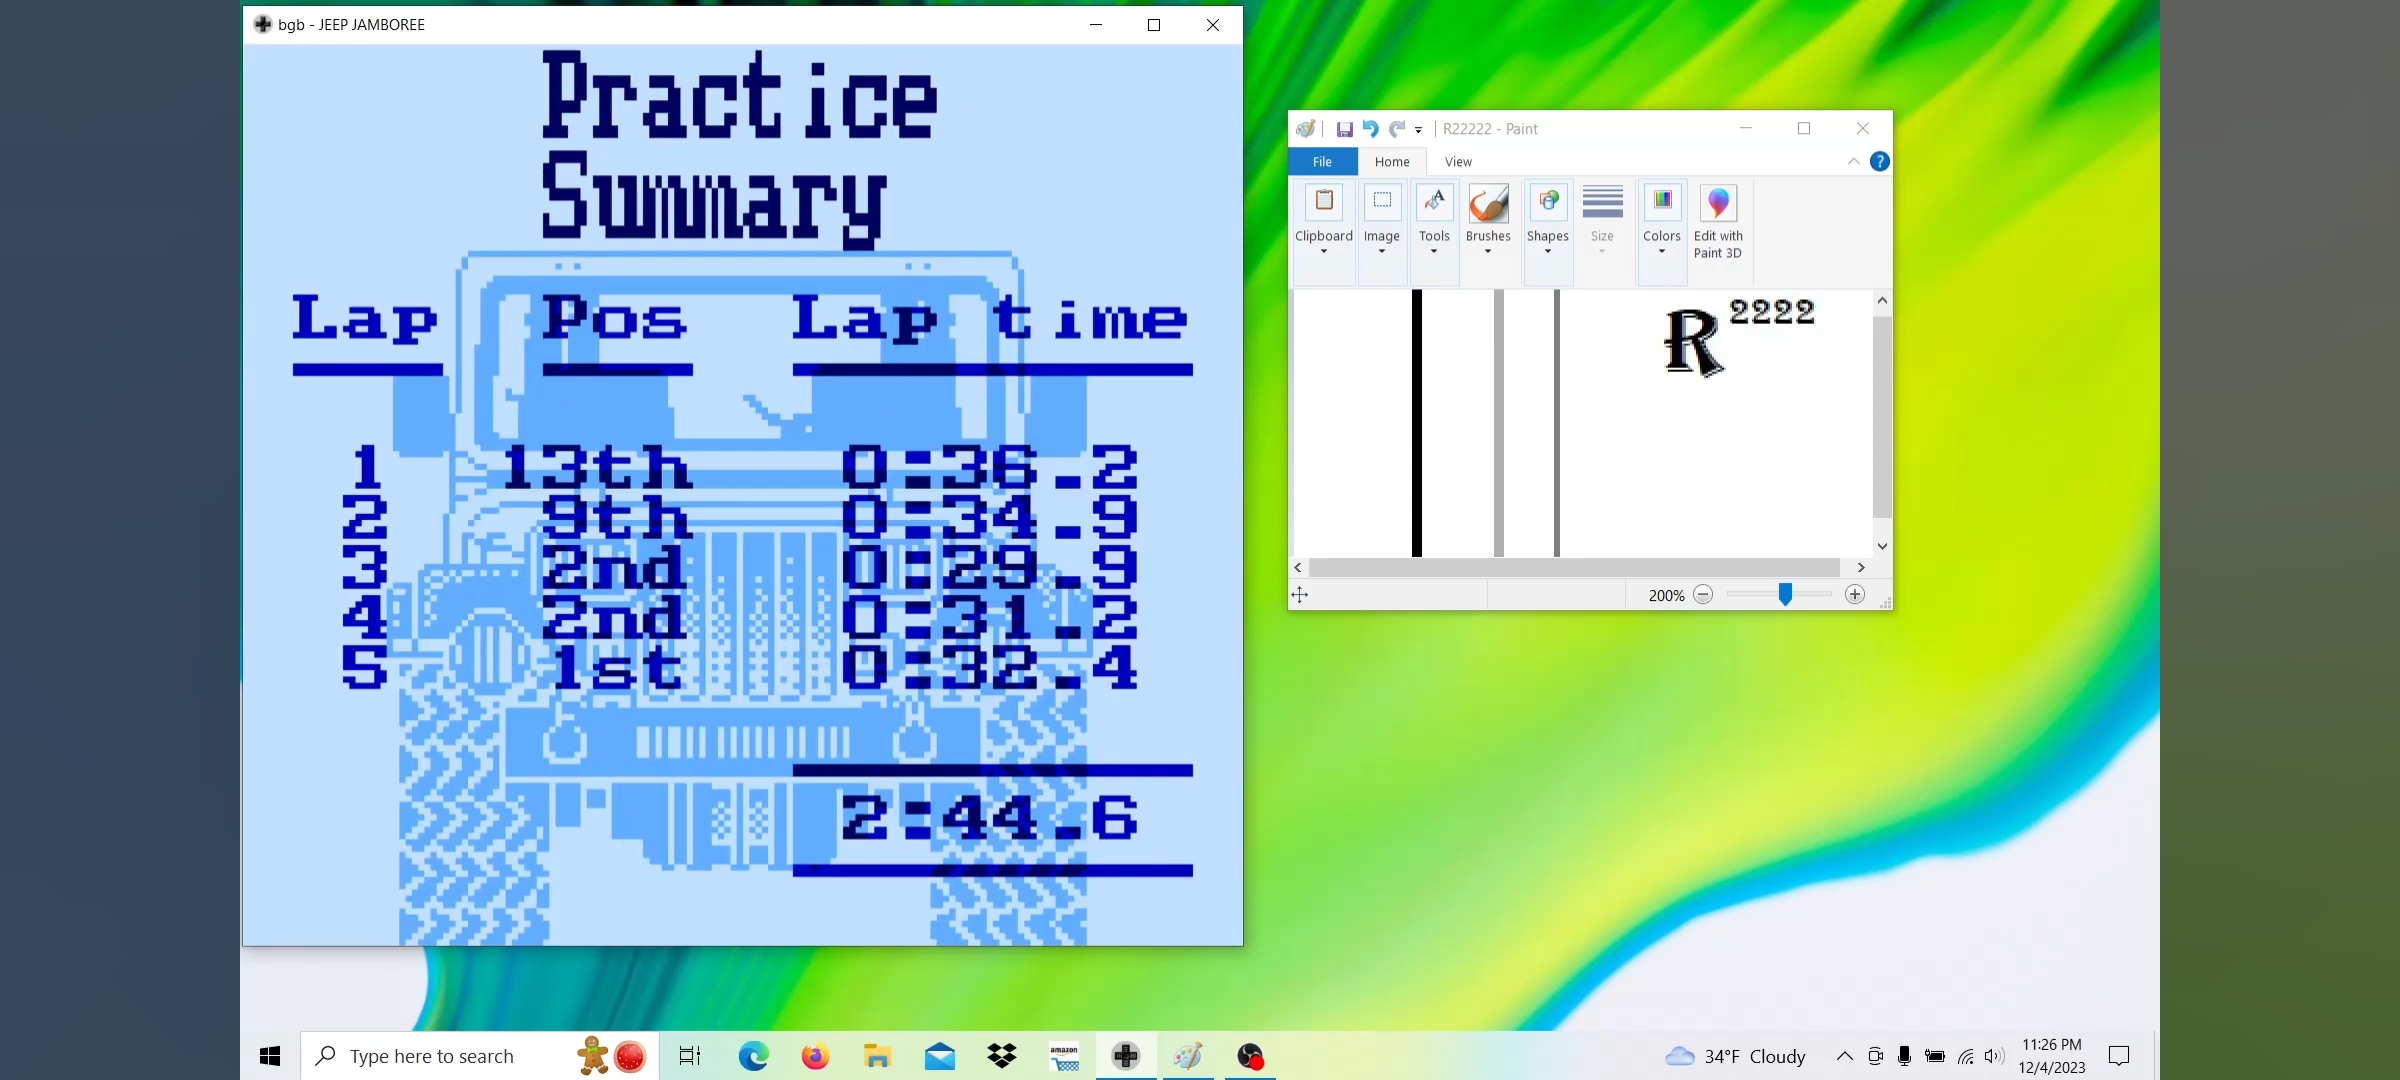Click the 'Pos' column header in bgb
The width and height of the screenshot is (2400, 1080).
[x=615, y=320]
